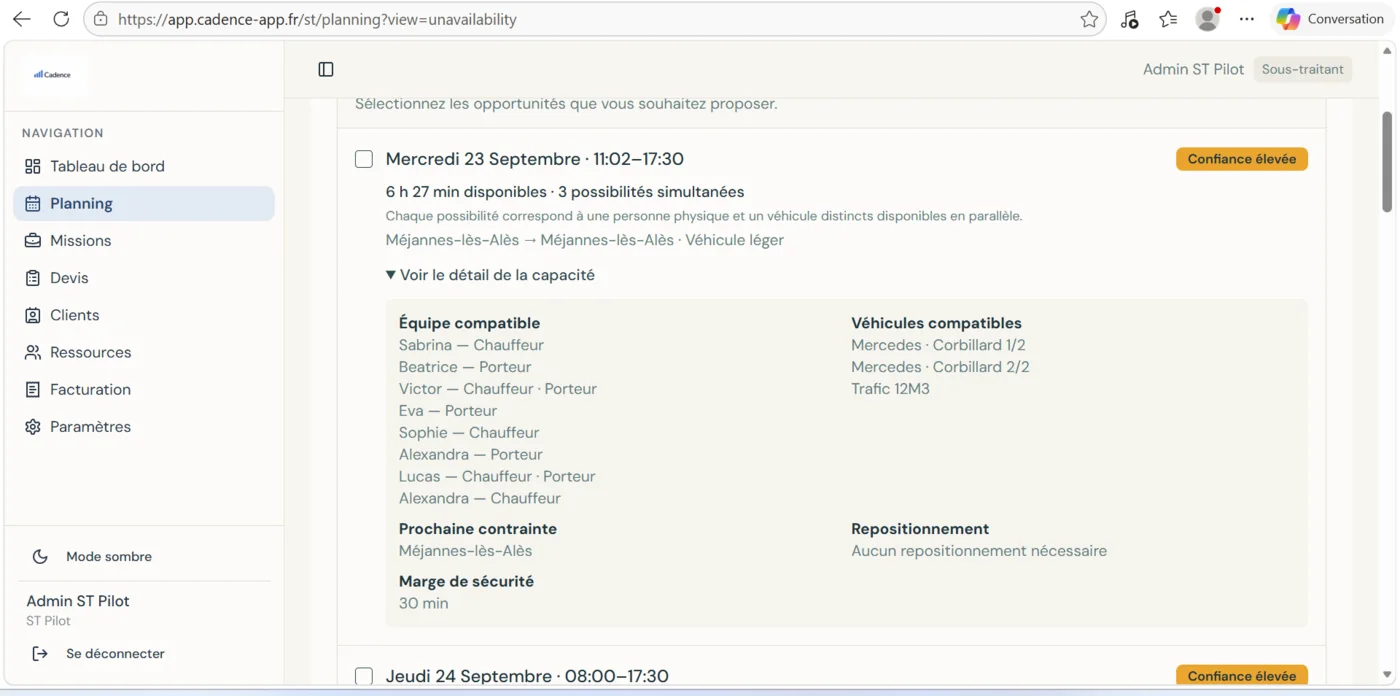Open the browser profile avatar

[x=1208, y=19]
